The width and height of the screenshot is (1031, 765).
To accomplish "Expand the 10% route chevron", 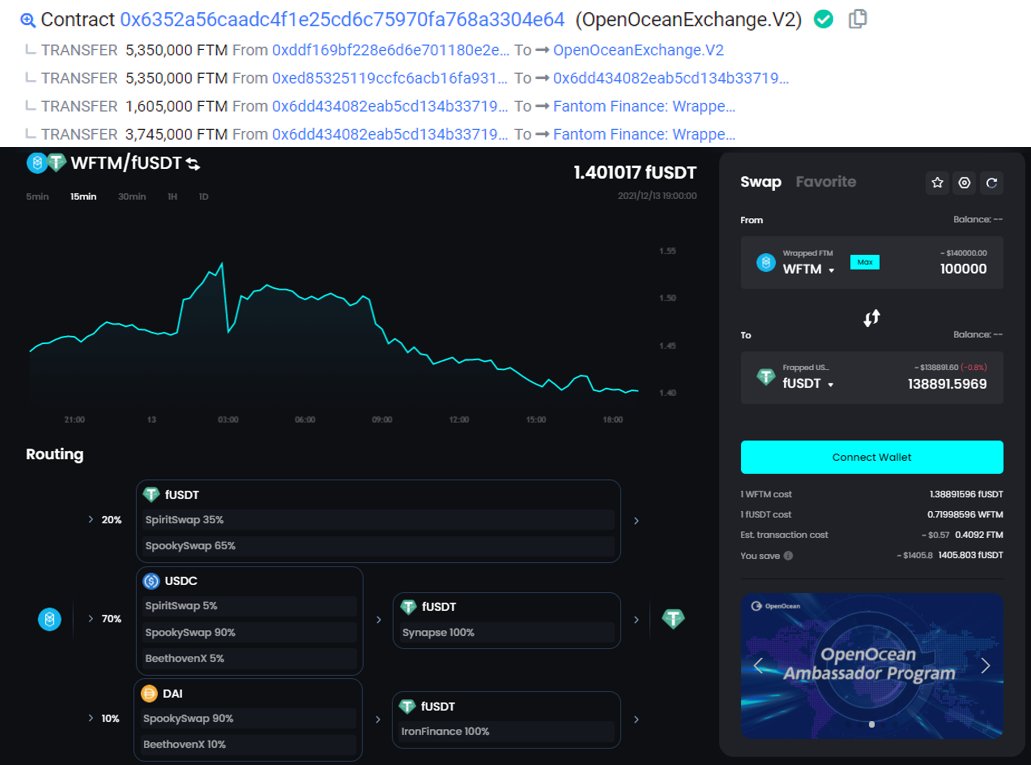I will [91, 718].
